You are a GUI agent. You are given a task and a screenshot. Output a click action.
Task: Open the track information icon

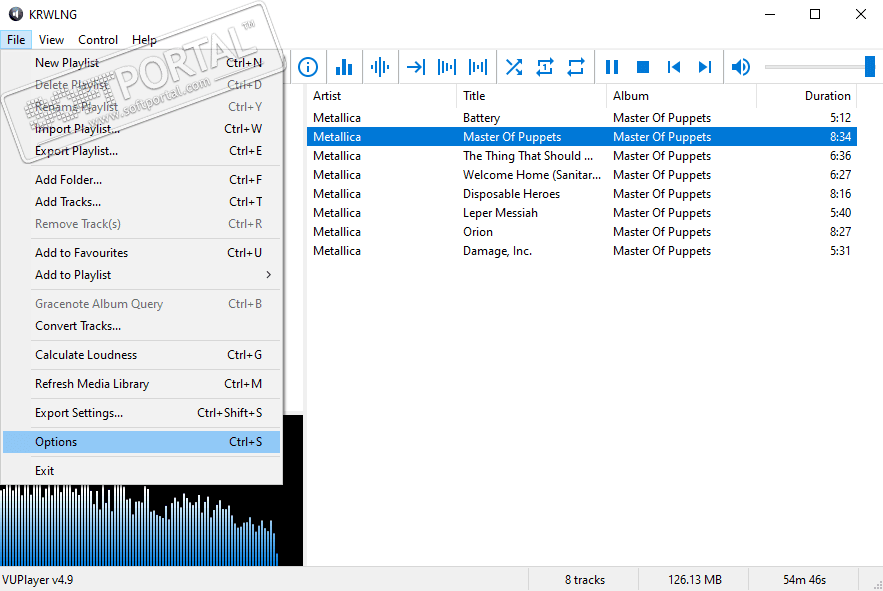tap(308, 67)
